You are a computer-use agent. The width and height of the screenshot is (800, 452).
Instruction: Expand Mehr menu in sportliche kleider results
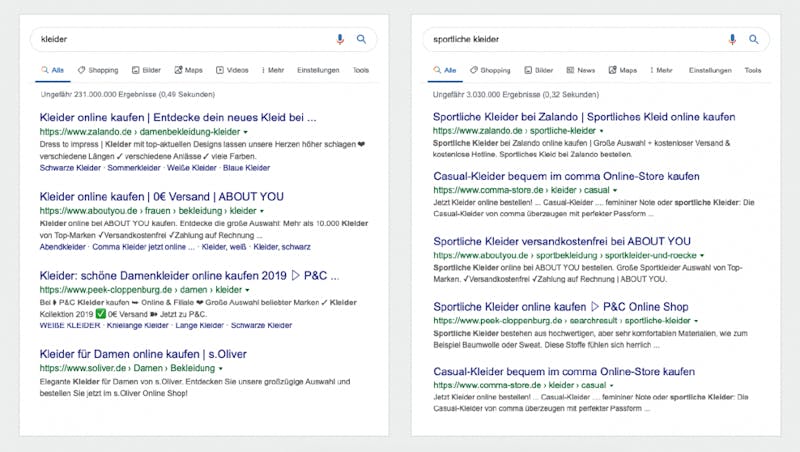(x=661, y=70)
